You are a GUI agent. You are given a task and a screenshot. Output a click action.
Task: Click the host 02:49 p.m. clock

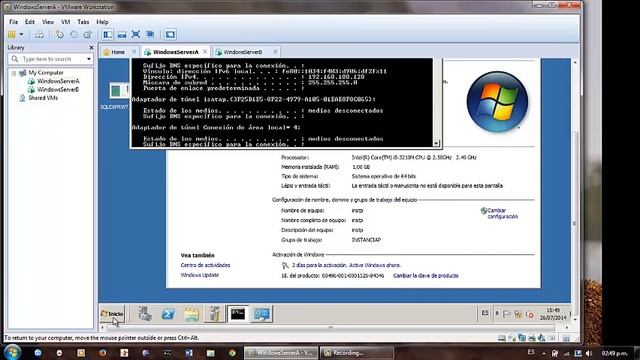coord(615,353)
